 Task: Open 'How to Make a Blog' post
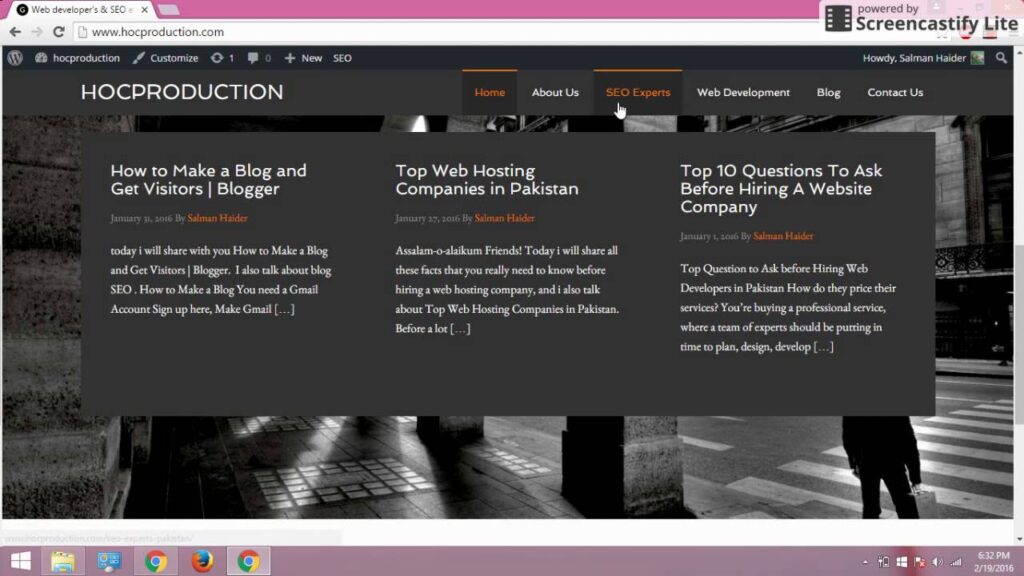[208, 180]
